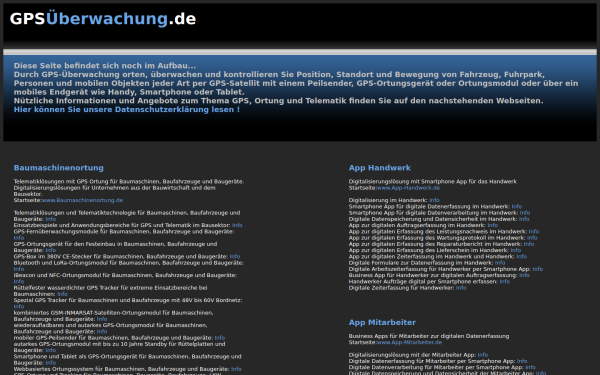Open Info for Erfassung des Reparaturbericht im Handwerk
Image resolution: width=600 pixels, height=375 pixels.
[529, 244]
